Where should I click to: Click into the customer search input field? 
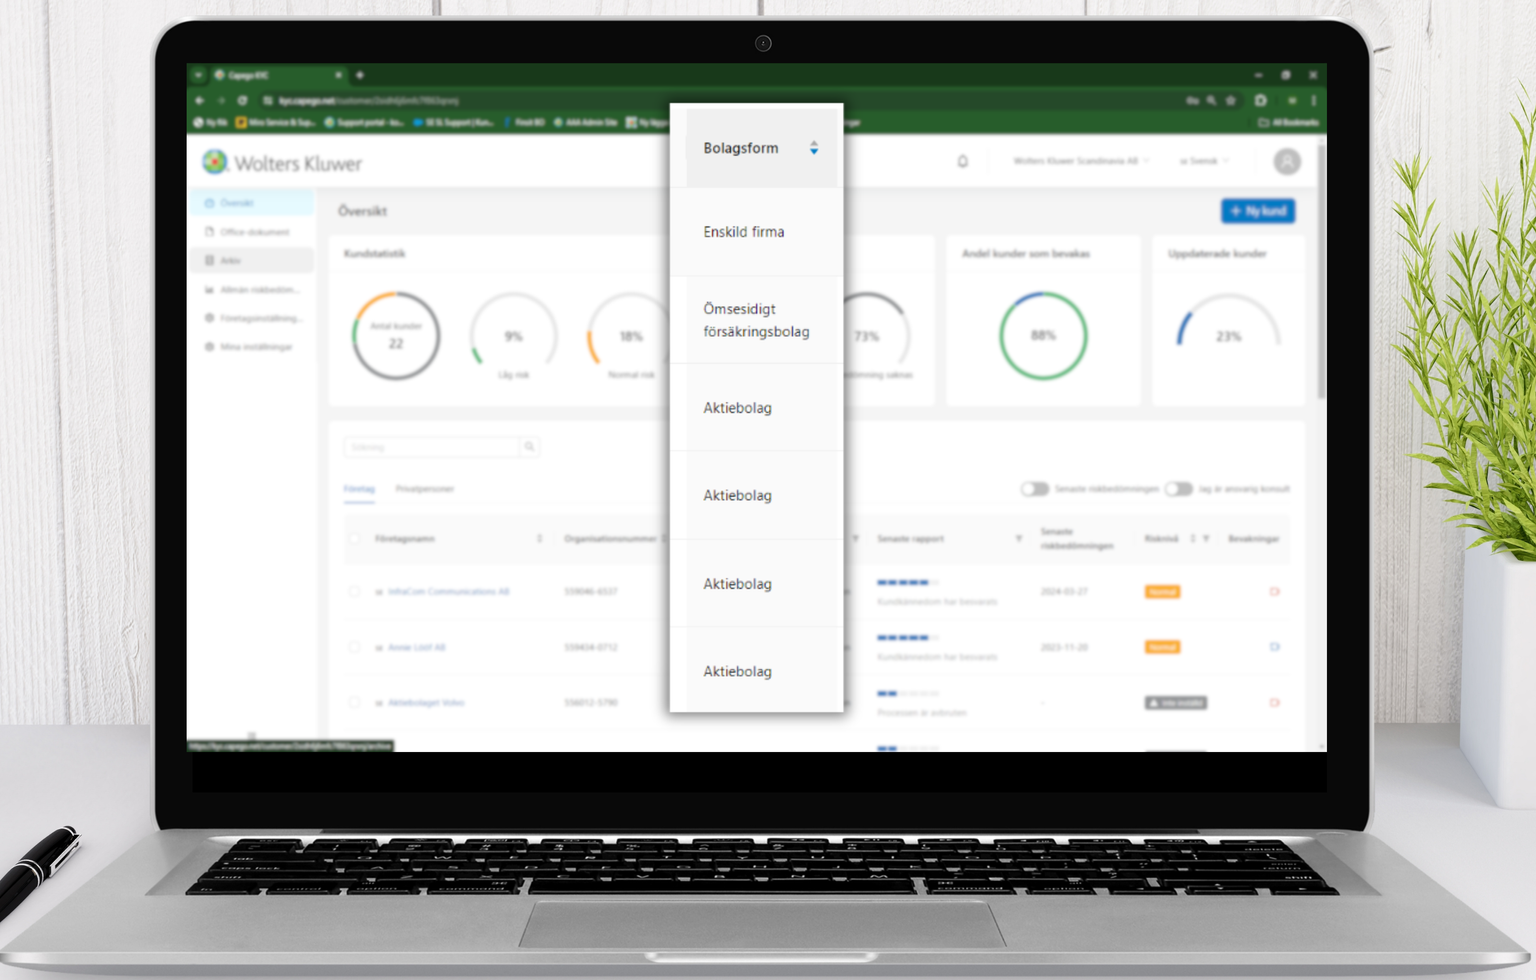pos(430,447)
